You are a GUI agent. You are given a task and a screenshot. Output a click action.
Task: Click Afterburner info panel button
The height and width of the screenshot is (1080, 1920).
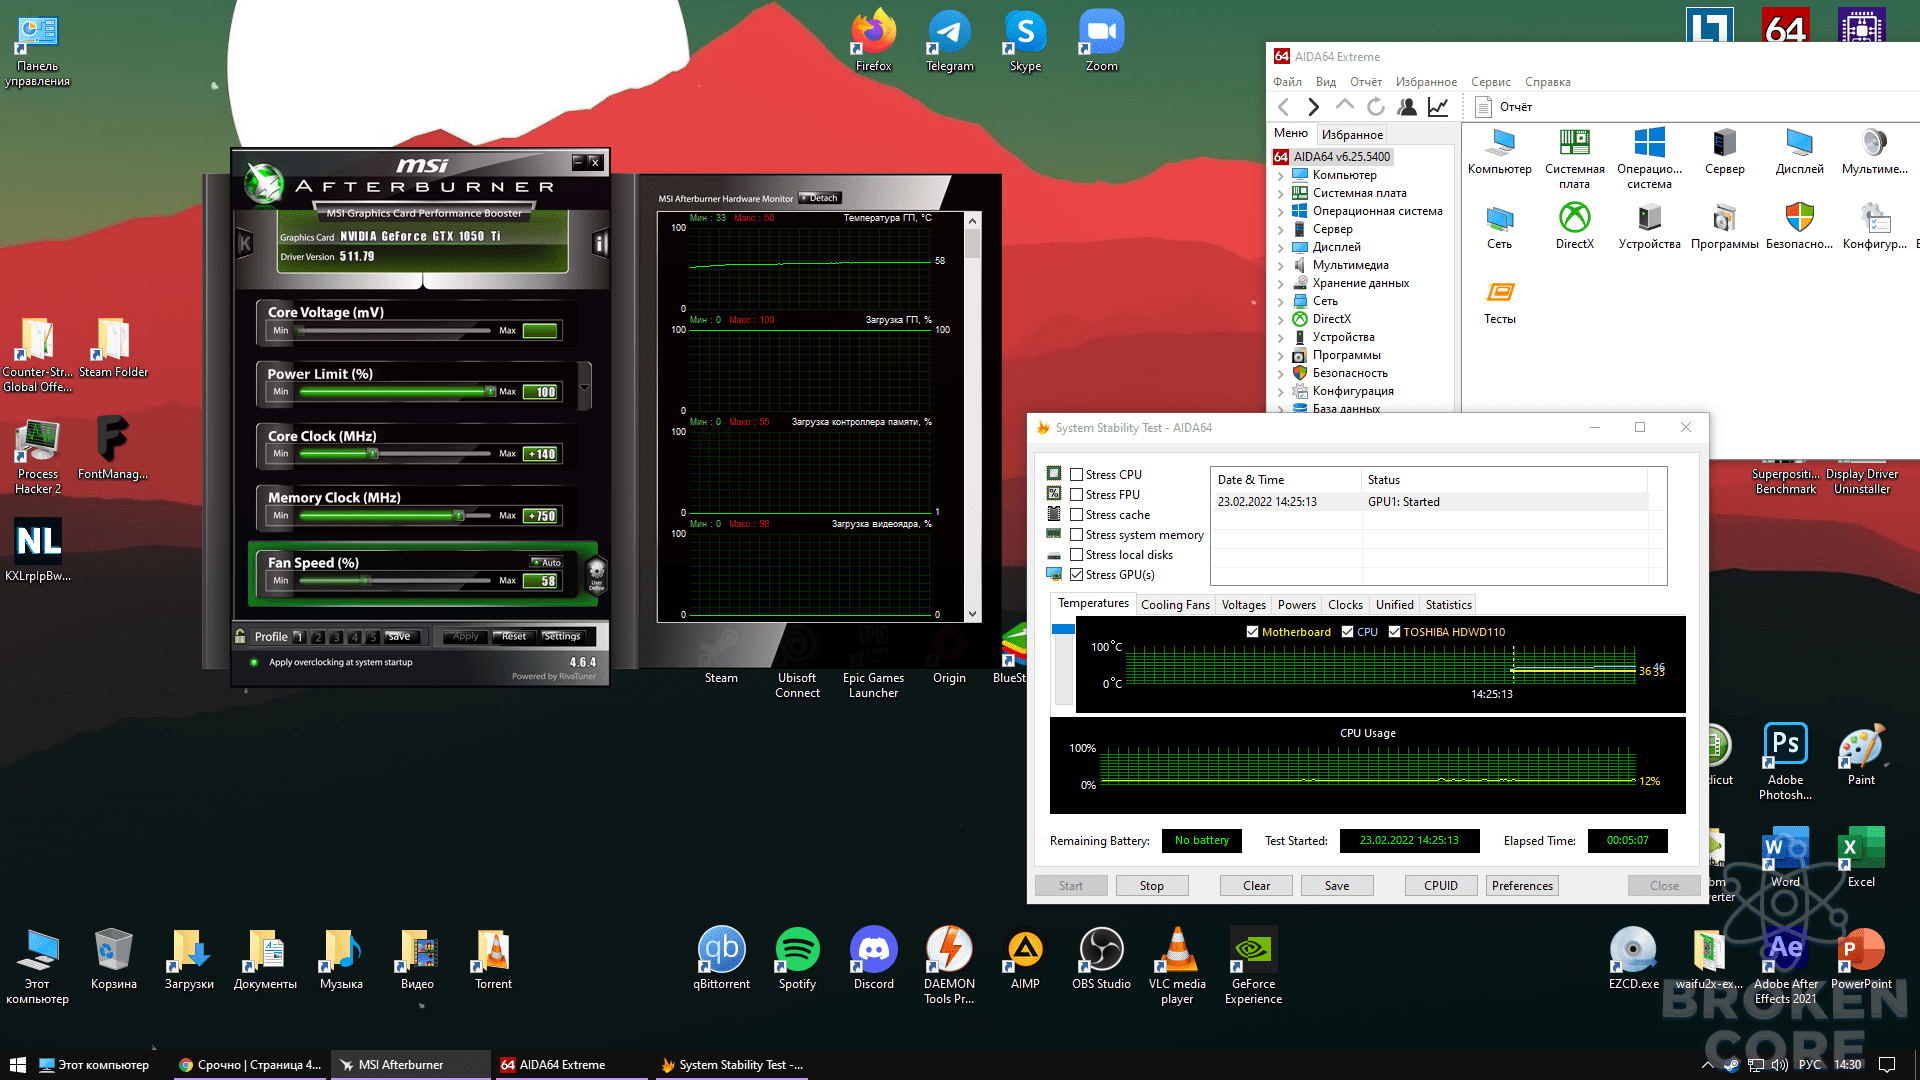600,243
